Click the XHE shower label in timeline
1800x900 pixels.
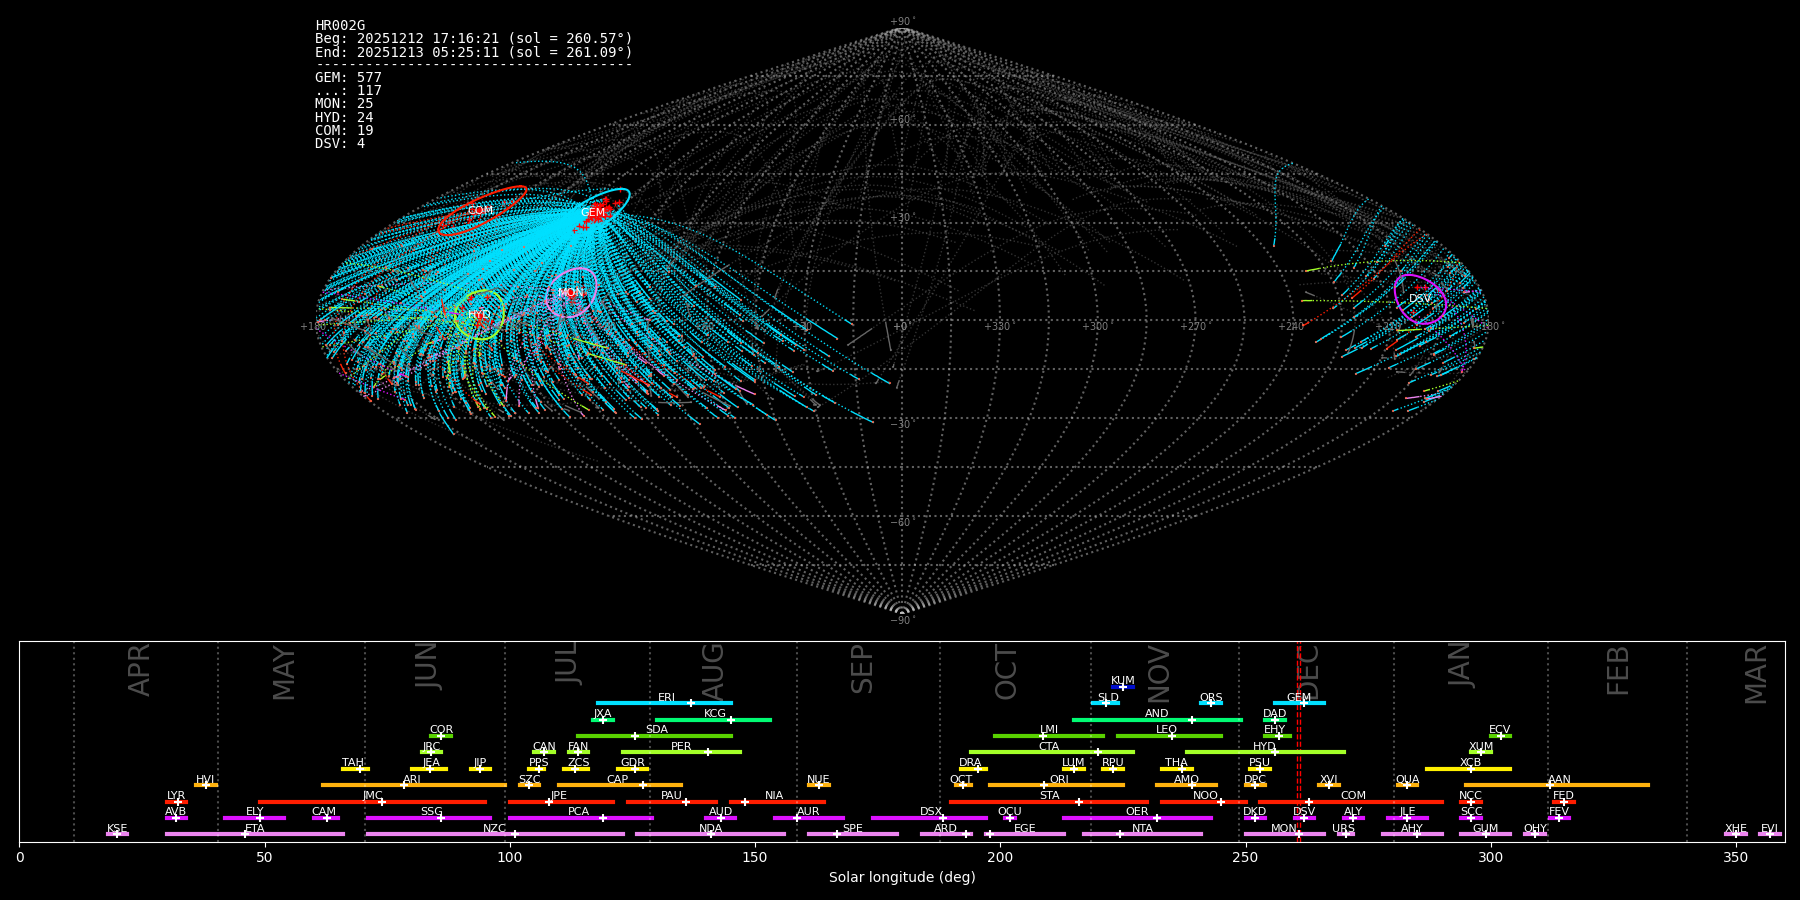[x=1735, y=829]
